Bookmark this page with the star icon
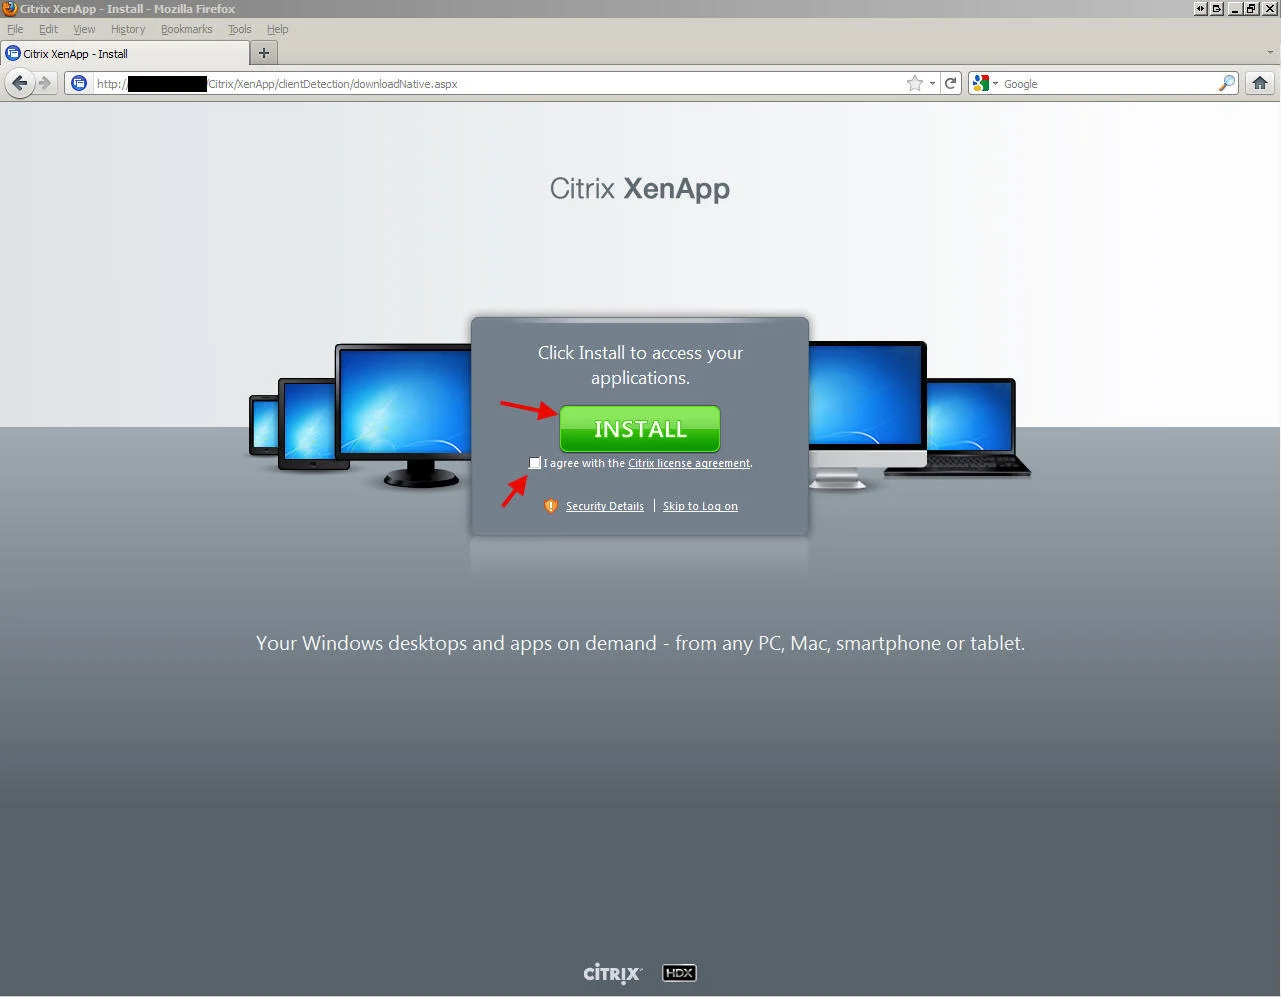This screenshot has width=1281, height=997. 914,84
